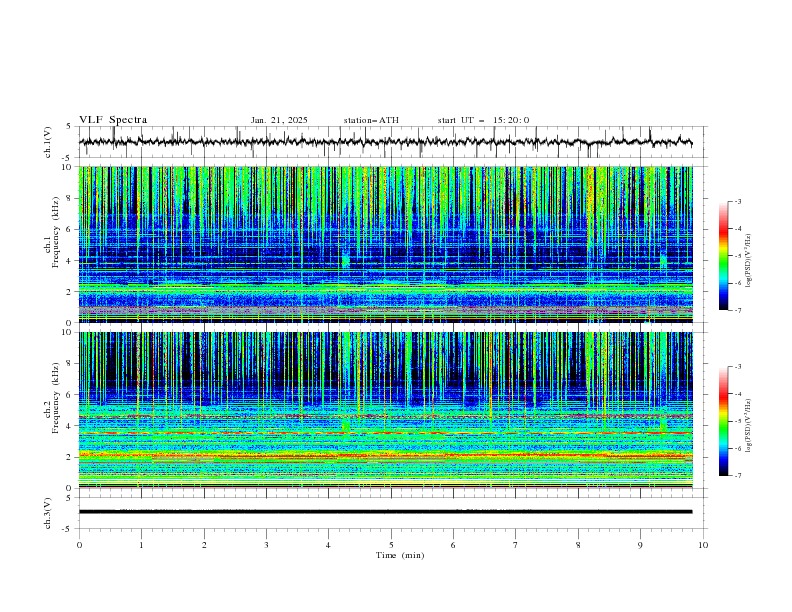792x612 pixels.
Task: Click the ch.2 frequency axis "8" tick label
Action: tap(70, 364)
